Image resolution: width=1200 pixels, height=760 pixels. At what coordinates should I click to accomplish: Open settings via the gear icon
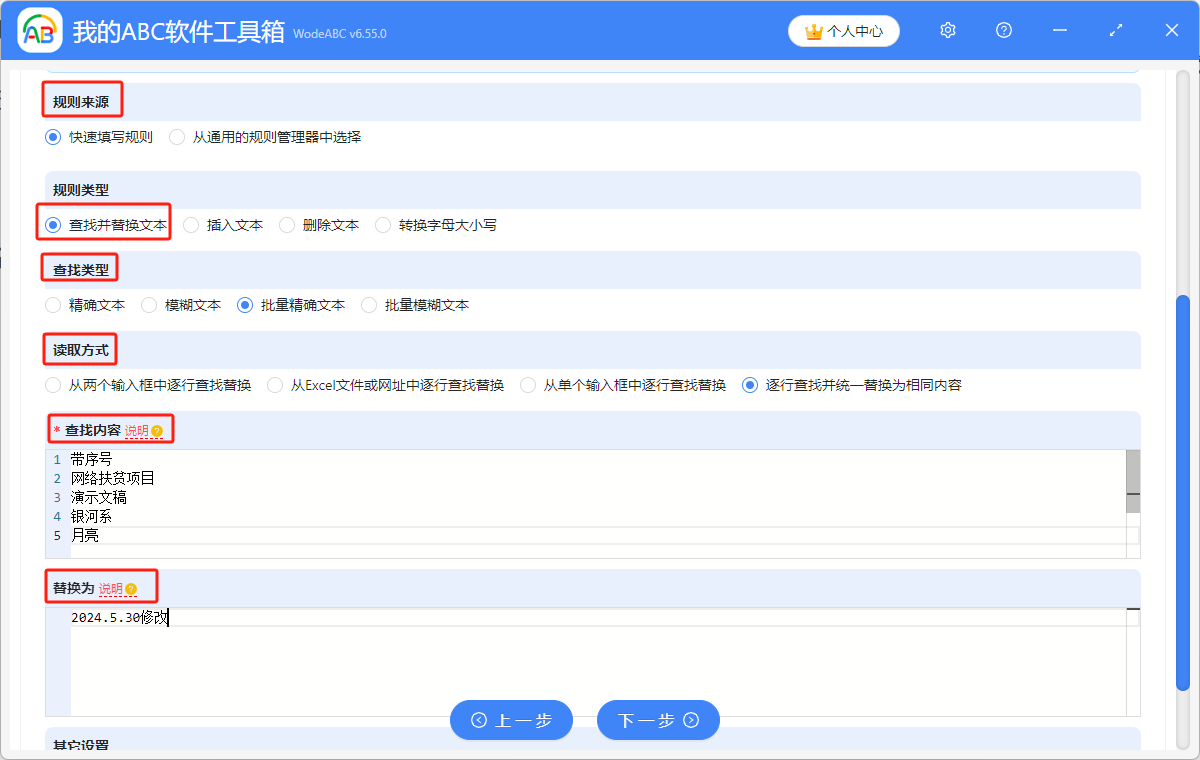[948, 31]
